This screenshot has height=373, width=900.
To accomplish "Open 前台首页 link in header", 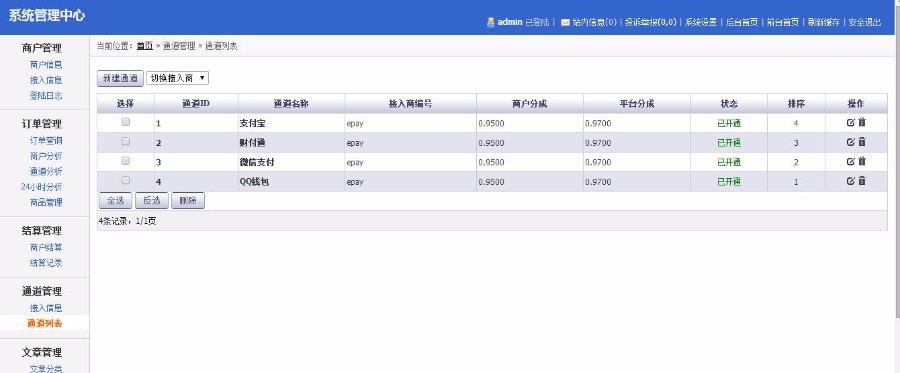I will point(782,22).
